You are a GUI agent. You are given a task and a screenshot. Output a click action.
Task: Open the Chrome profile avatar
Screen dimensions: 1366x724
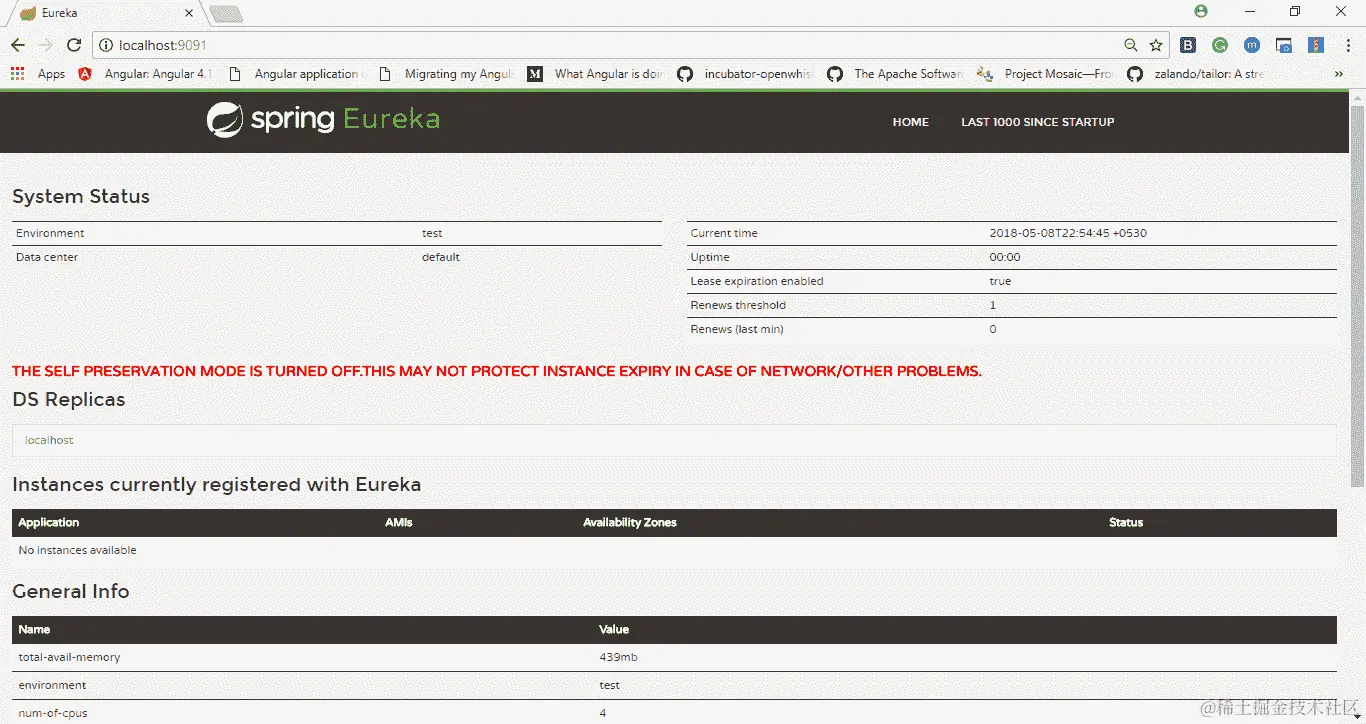(1201, 11)
